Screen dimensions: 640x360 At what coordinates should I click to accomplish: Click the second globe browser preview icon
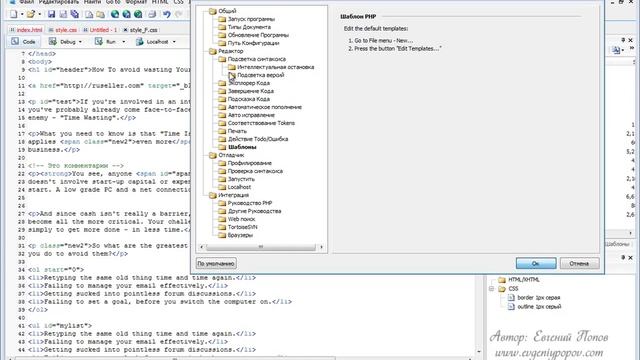click(127, 15)
